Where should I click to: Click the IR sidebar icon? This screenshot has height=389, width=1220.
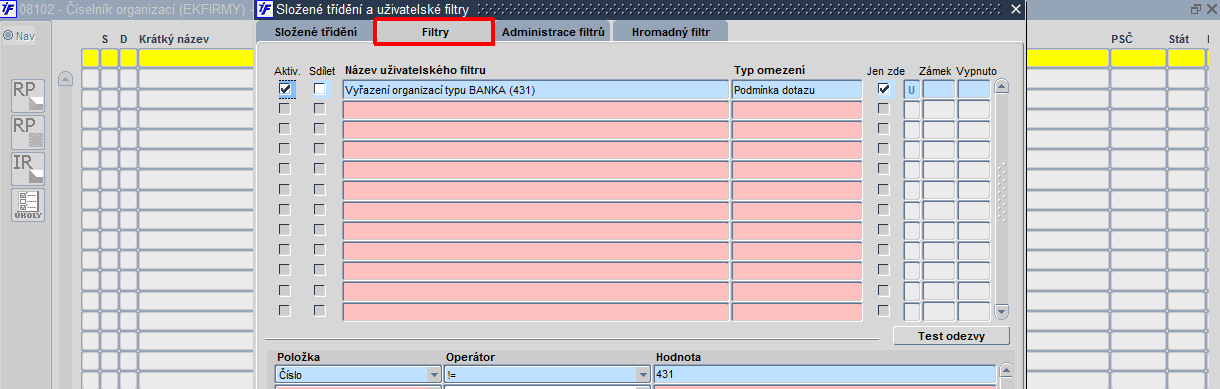click(27, 168)
